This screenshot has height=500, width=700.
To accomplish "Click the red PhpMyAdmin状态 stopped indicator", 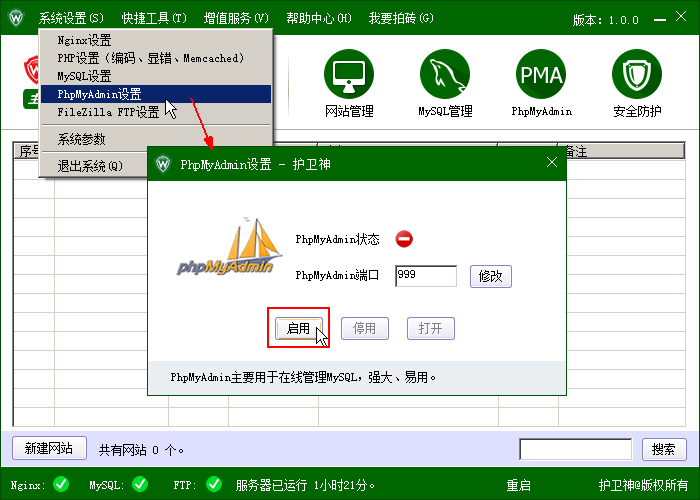I will pyautogui.click(x=404, y=239).
